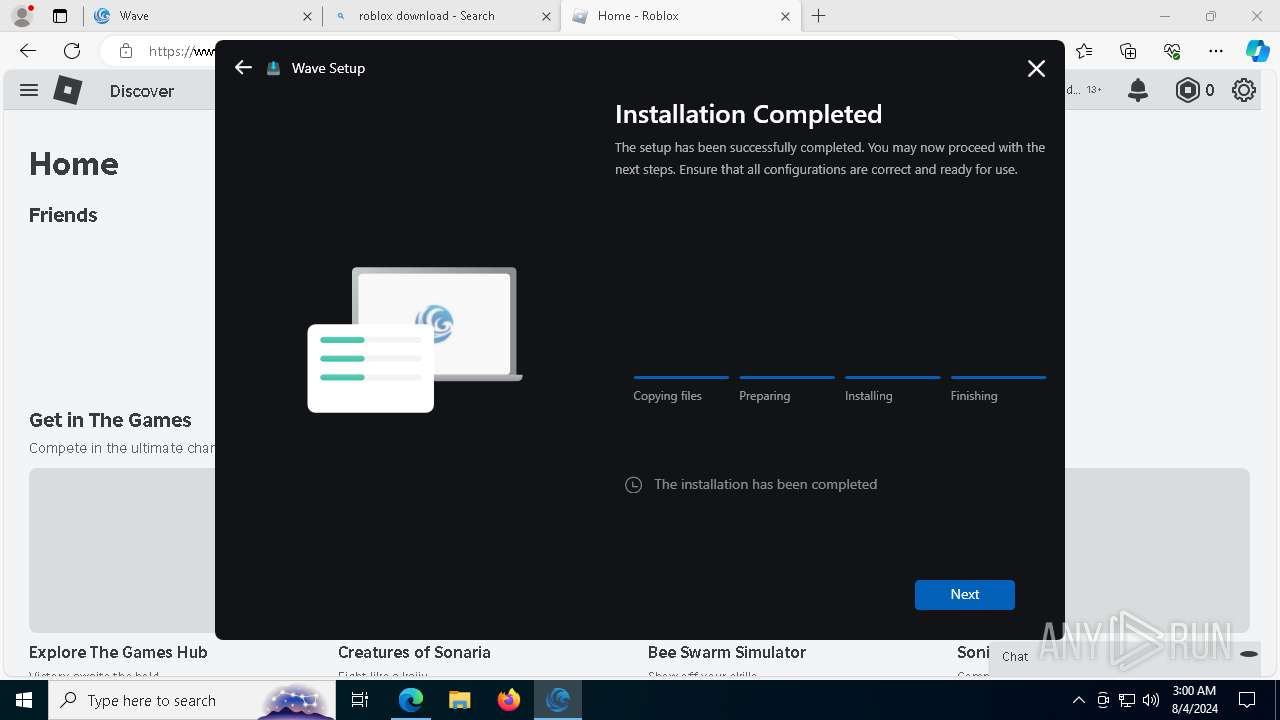1280x720 pixels.
Task: Click the Installing progress step
Action: [x=892, y=388]
